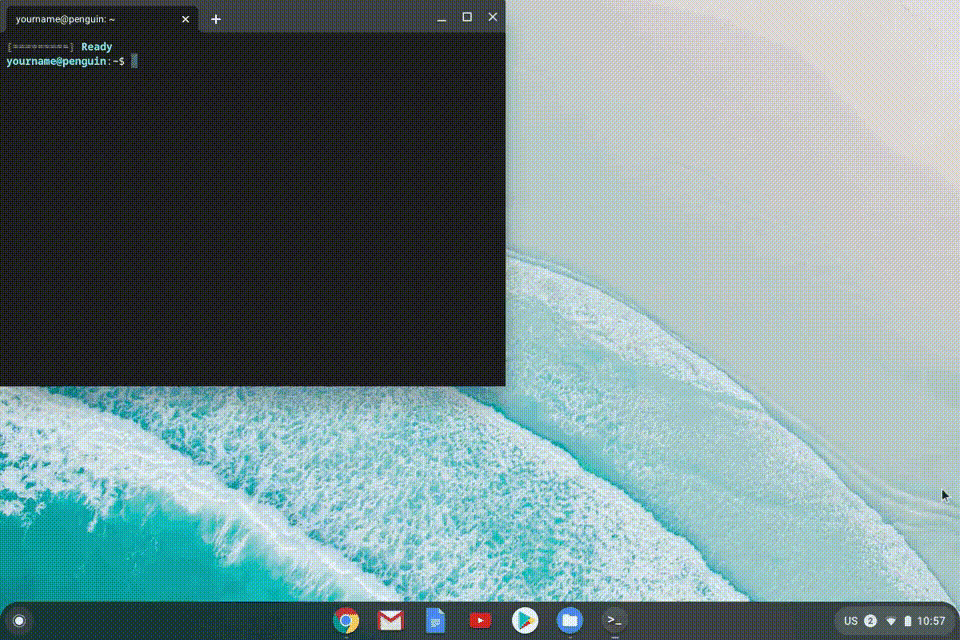This screenshot has width=960, height=640.
Task: Open the Google Play Store
Action: click(x=524, y=620)
